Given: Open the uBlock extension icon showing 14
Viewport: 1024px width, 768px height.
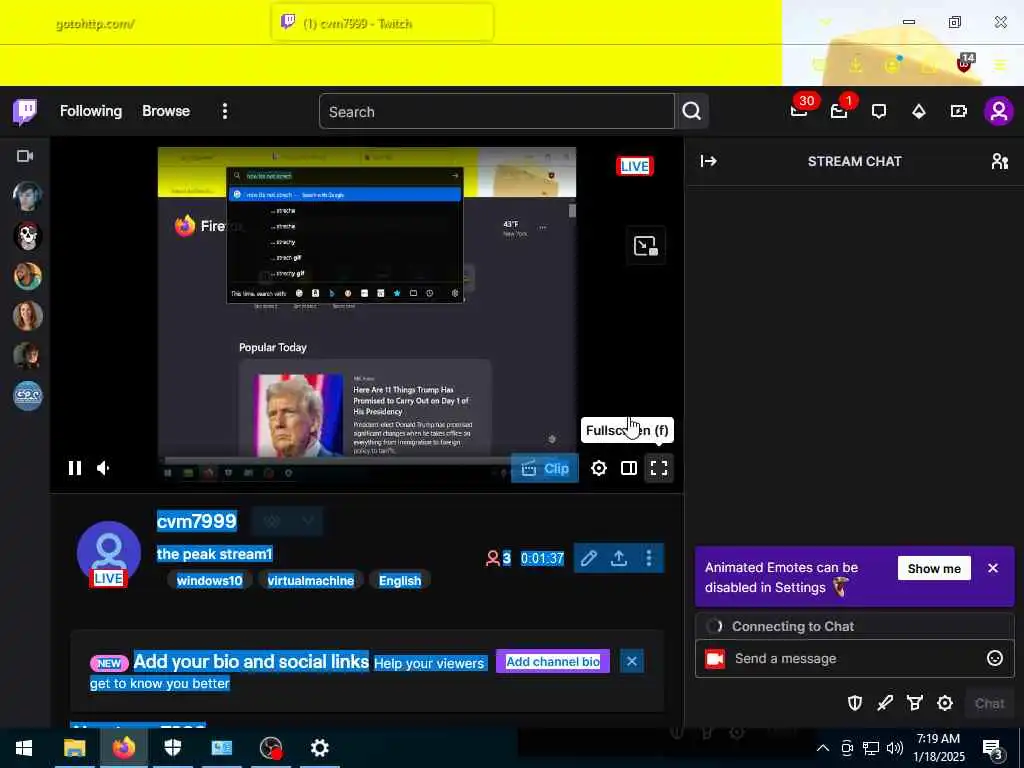Looking at the screenshot, I should (965, 63).
